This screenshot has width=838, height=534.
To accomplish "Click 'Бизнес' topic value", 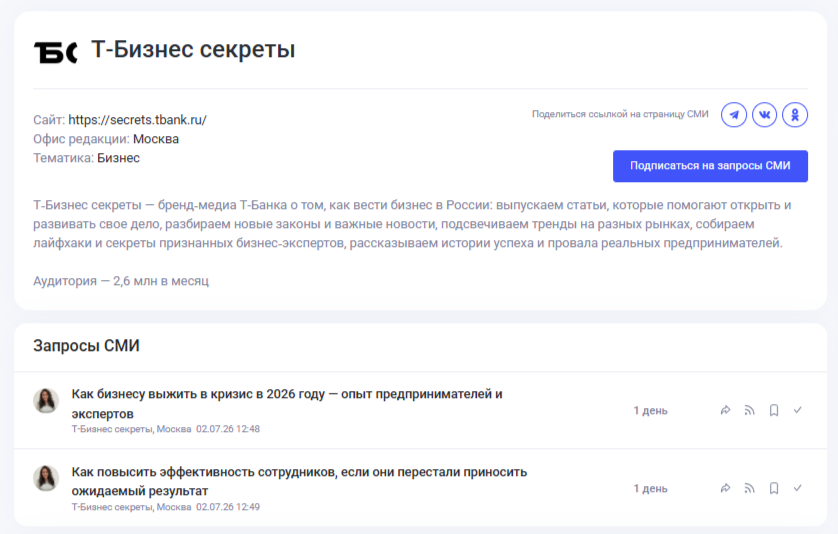I will (x=118, y=158).
